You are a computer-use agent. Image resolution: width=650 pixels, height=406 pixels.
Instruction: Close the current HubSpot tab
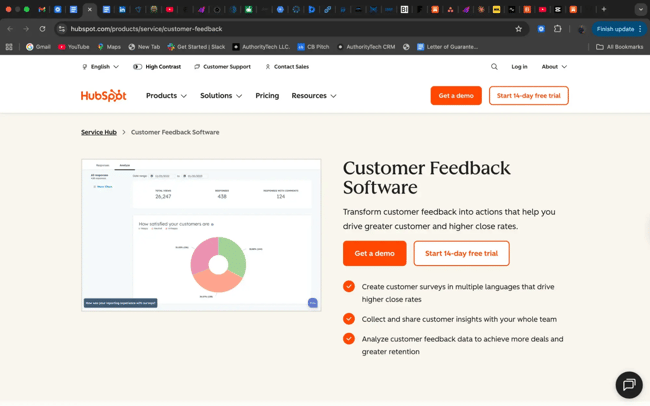[90, 9]
